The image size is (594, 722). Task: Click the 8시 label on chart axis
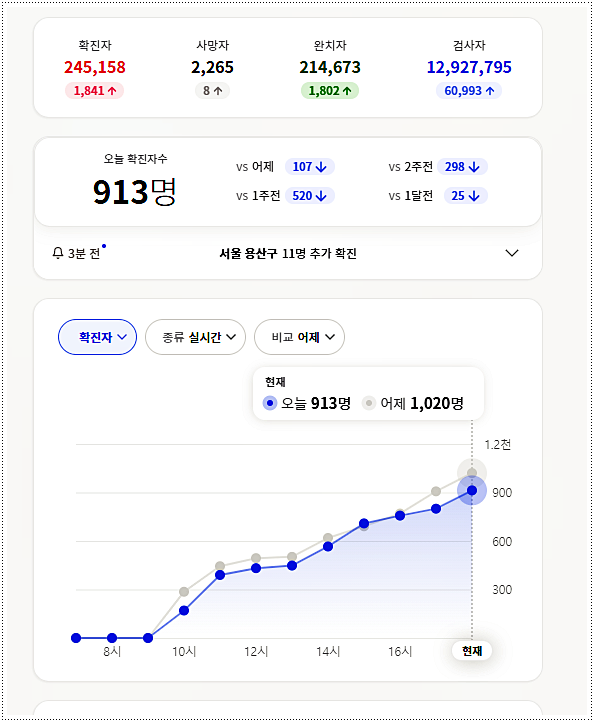pyautogui.click(x=112, y=651)
